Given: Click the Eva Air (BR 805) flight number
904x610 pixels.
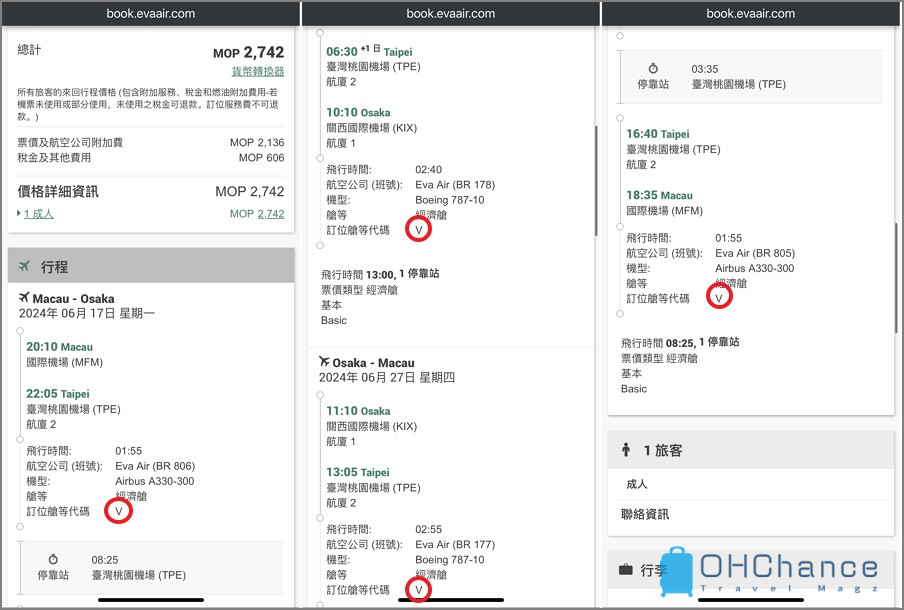Looking at the screenshot, I should click(755, 253).
